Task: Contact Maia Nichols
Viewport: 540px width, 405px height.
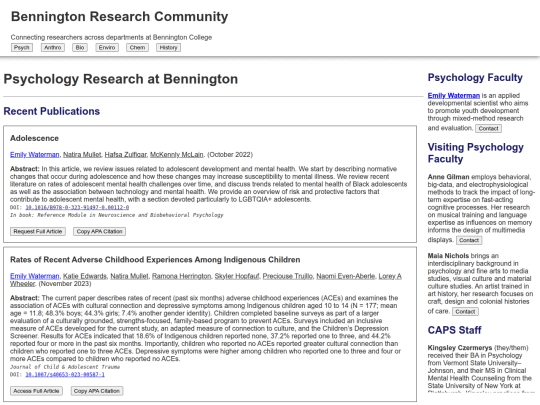Action: 465,312
